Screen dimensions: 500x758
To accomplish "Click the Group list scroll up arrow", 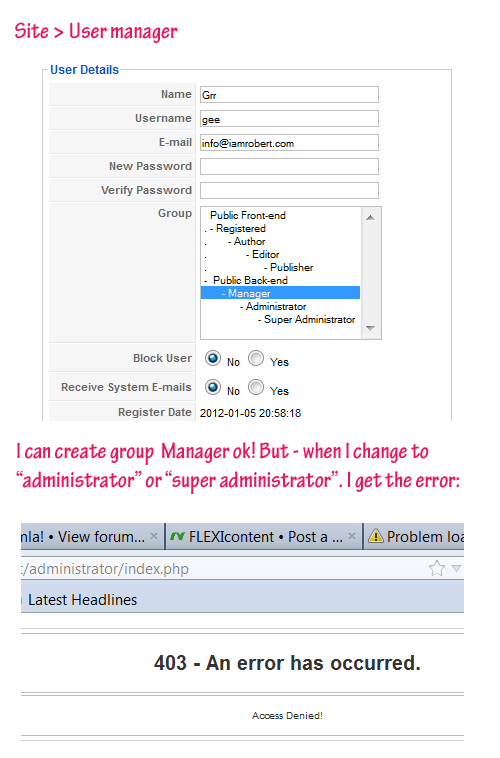I will (x=371, y=218).
